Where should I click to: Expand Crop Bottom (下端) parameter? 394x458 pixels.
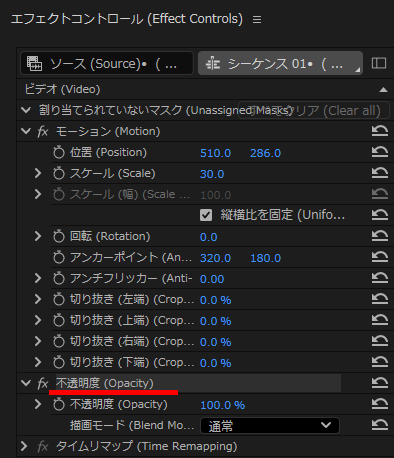point(38,362)
